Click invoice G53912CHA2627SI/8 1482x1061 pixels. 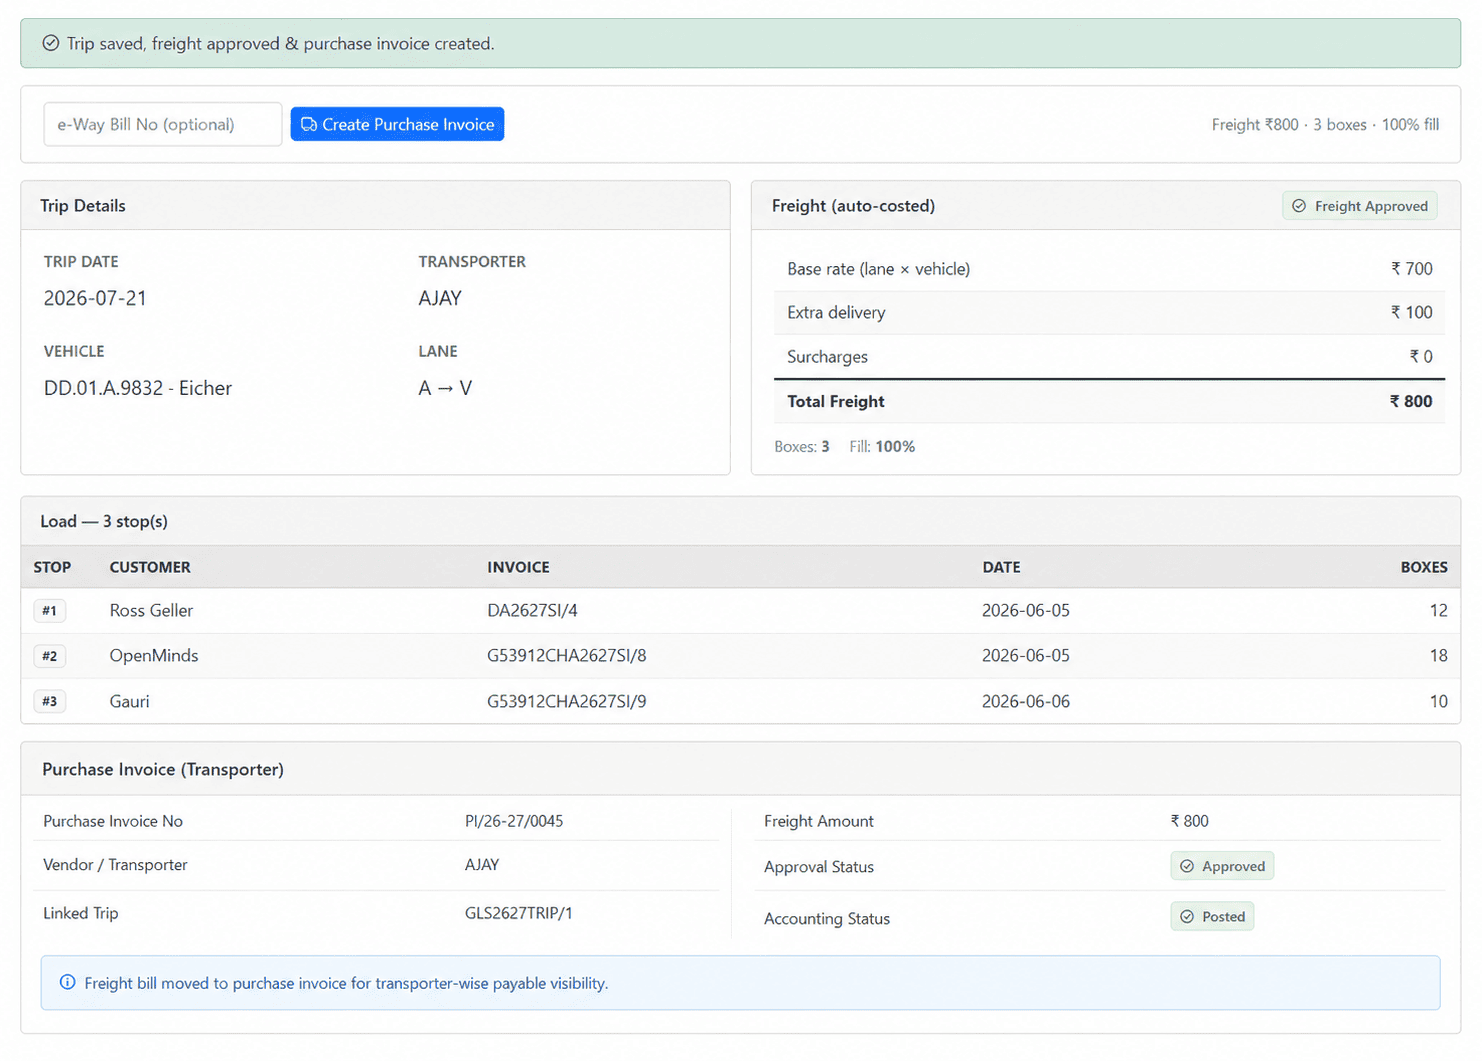pos(567,656)
